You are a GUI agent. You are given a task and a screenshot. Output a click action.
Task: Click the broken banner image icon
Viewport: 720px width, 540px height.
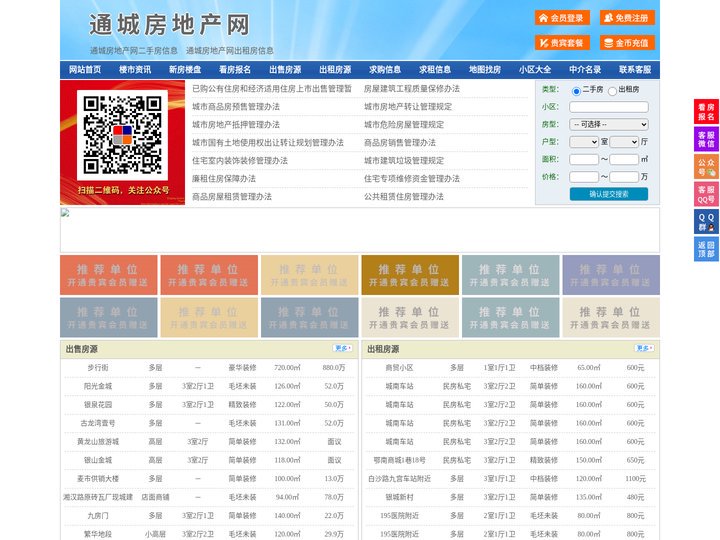[x=65, y=213]
